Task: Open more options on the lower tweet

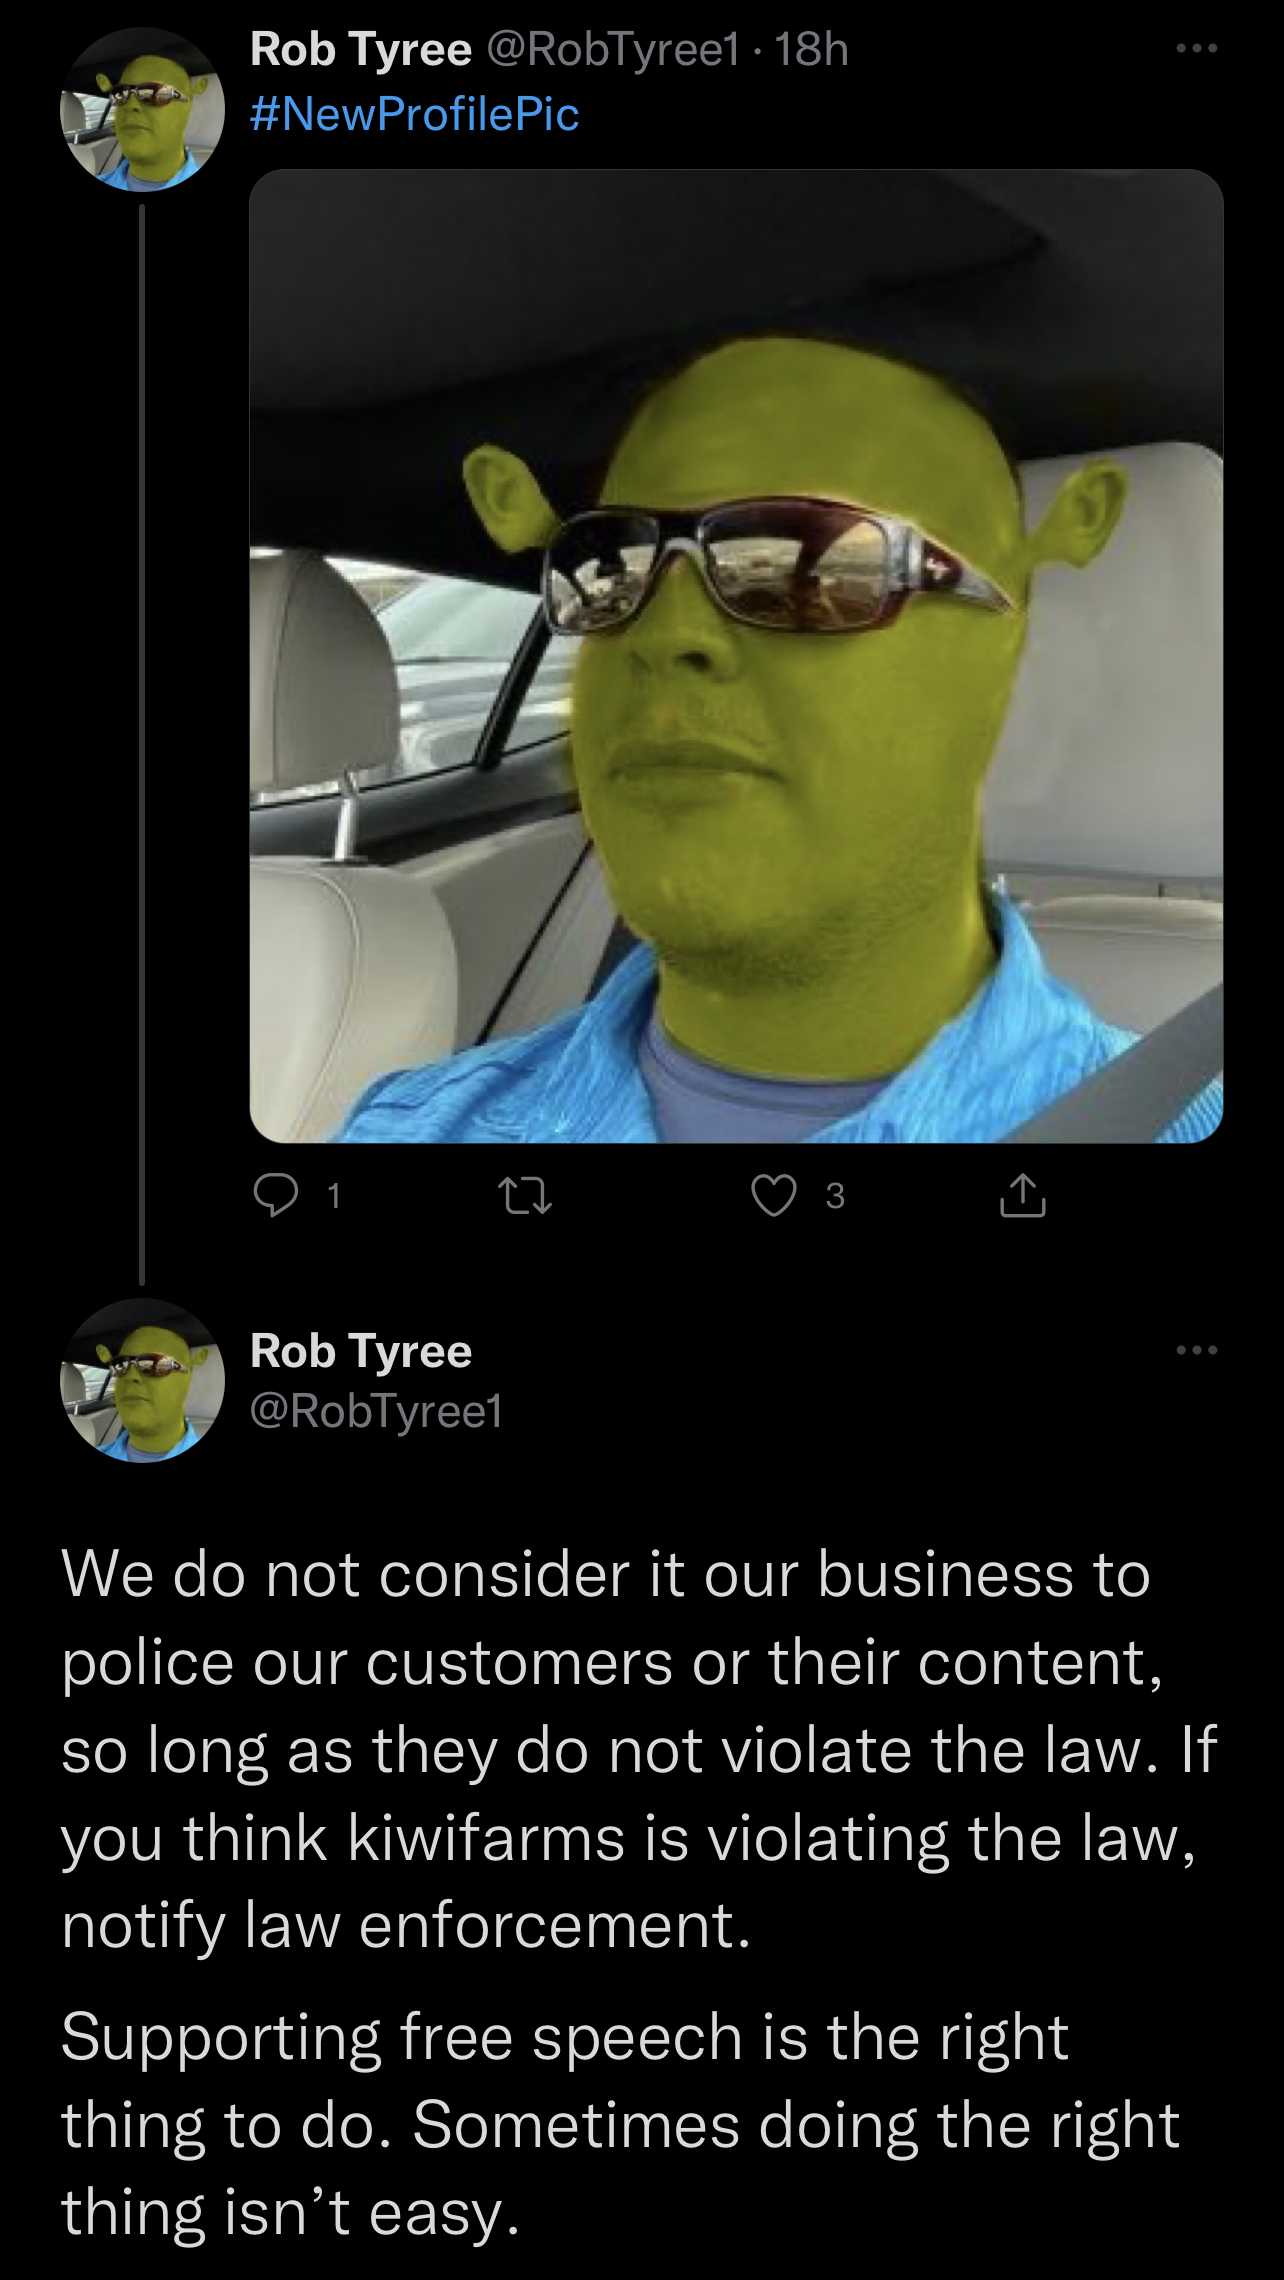Action: coord(1196,1350)
